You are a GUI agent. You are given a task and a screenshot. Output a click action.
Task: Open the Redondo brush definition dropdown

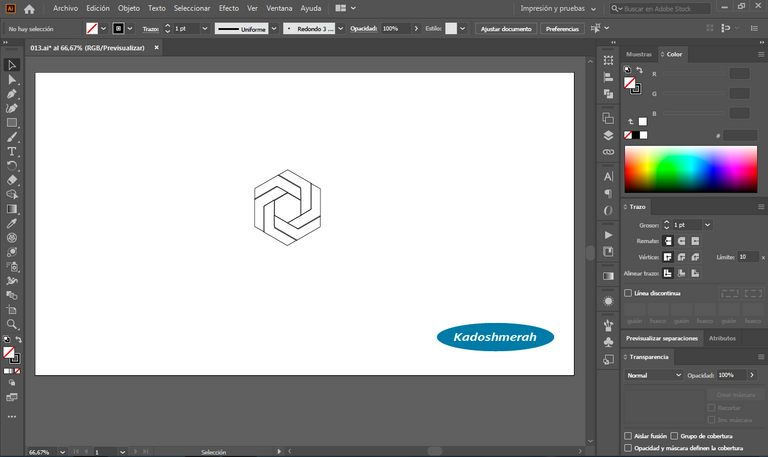click(340, 29)
